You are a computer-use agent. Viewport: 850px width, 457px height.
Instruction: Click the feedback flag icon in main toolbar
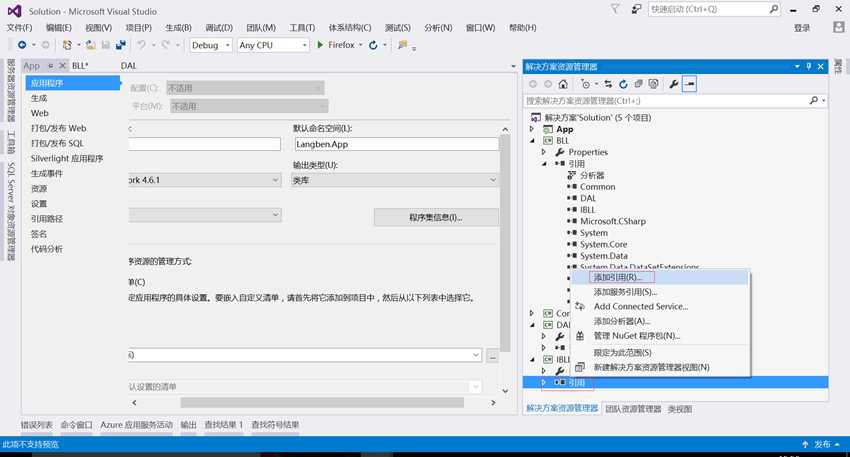pos(403,45)
